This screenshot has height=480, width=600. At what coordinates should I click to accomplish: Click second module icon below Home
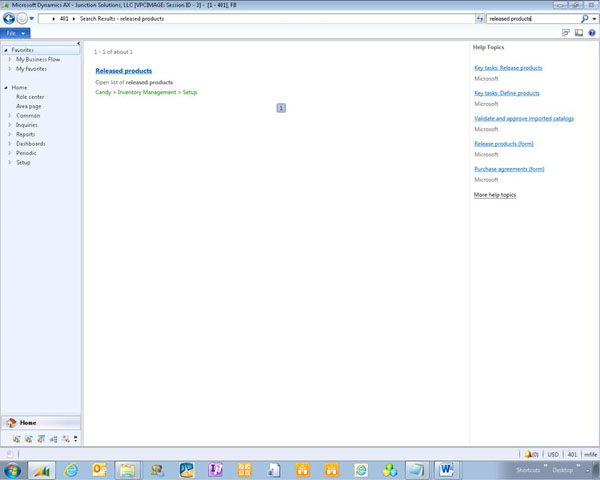pyautogui.click(x=29, y=439)
